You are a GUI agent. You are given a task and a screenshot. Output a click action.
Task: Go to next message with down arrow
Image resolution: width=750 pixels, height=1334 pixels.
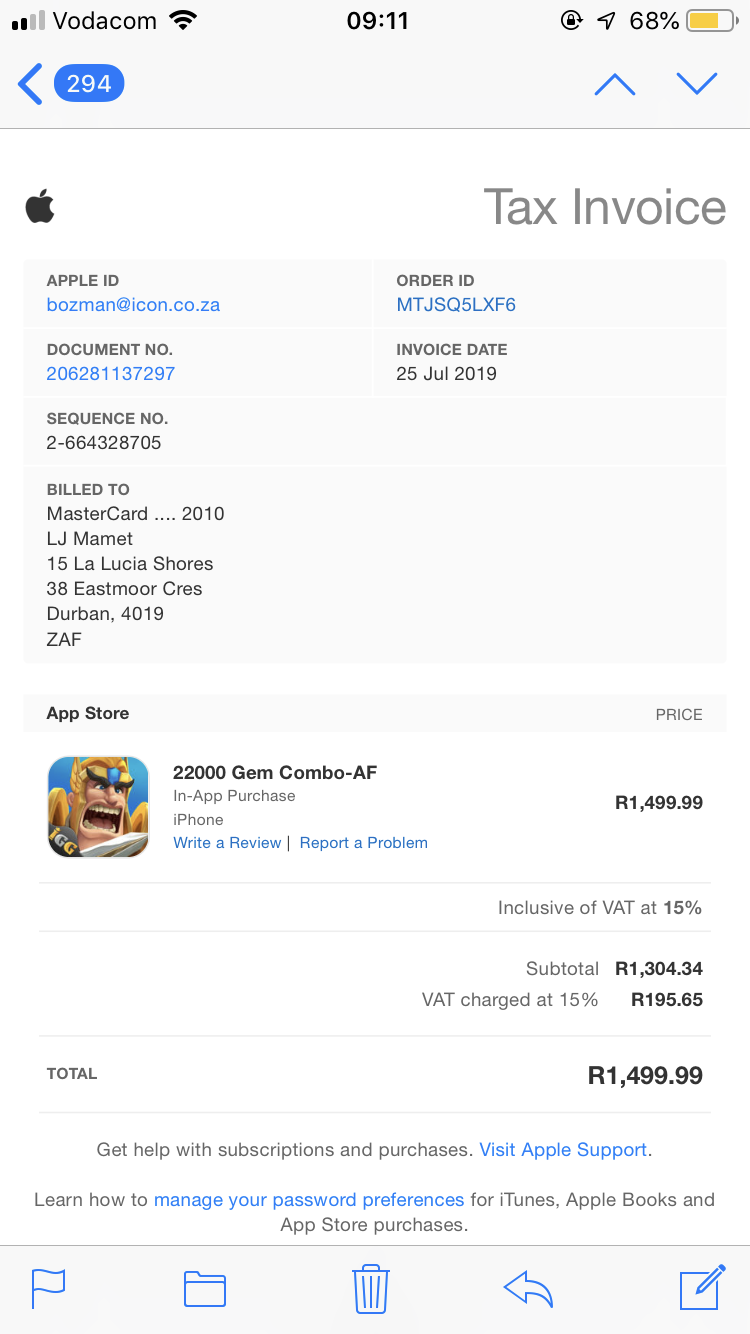[x=697, y=84]
